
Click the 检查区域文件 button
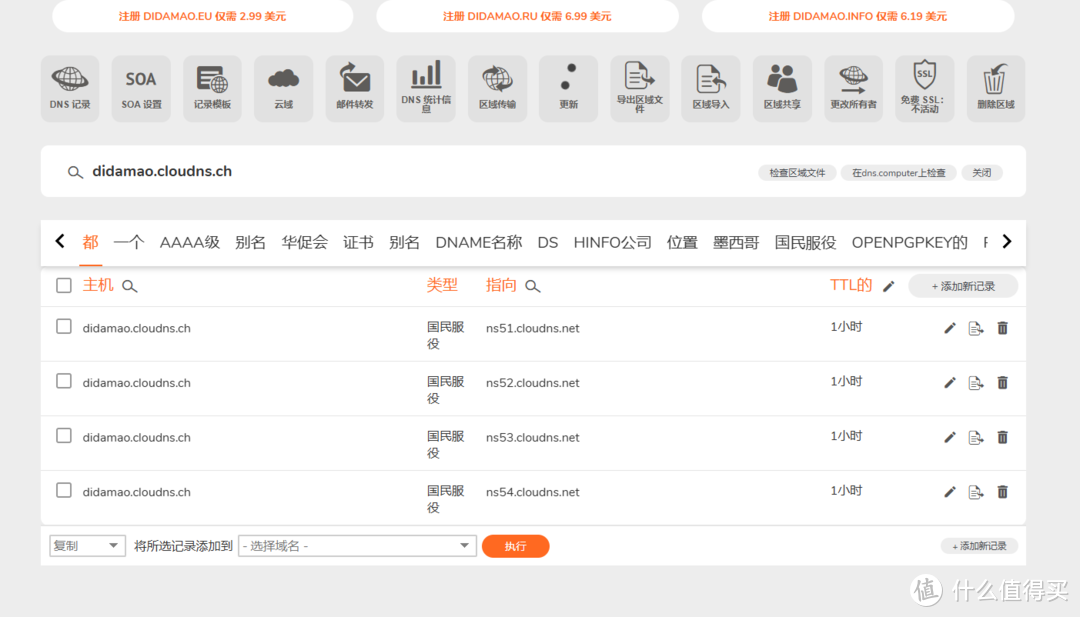(x=797, y=171)
